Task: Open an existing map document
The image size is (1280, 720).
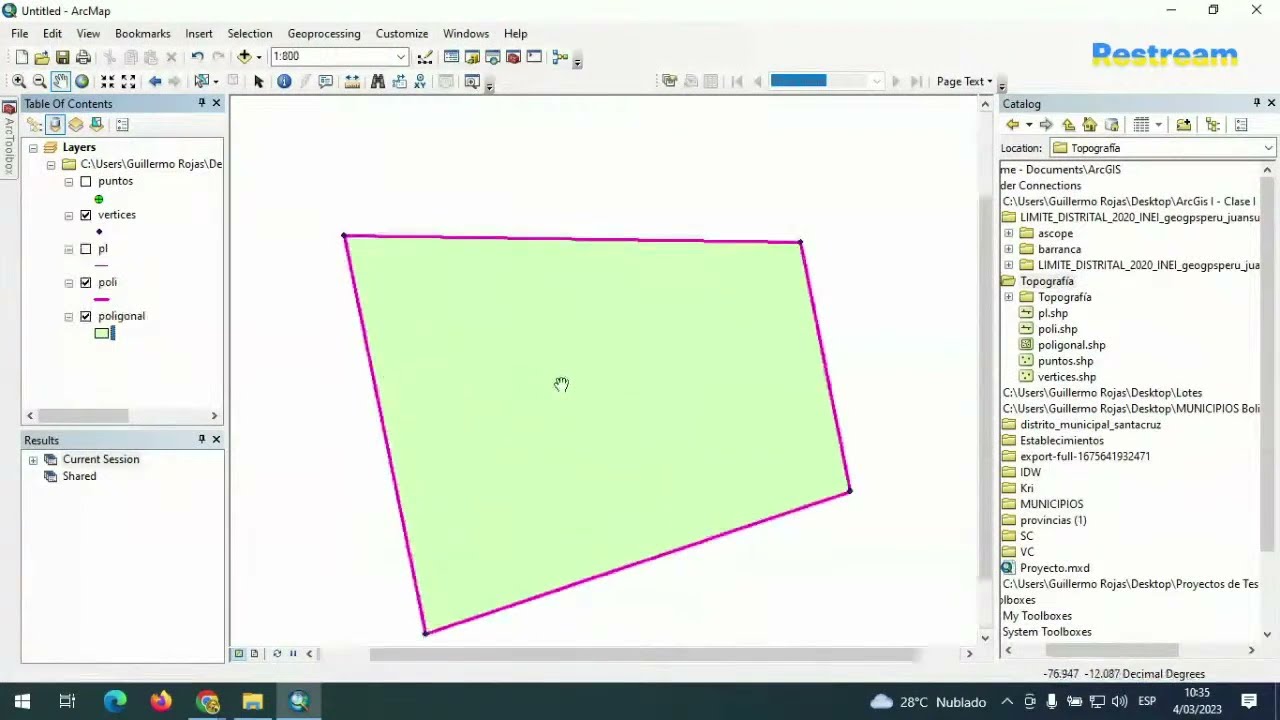Action: pos(42,57)
